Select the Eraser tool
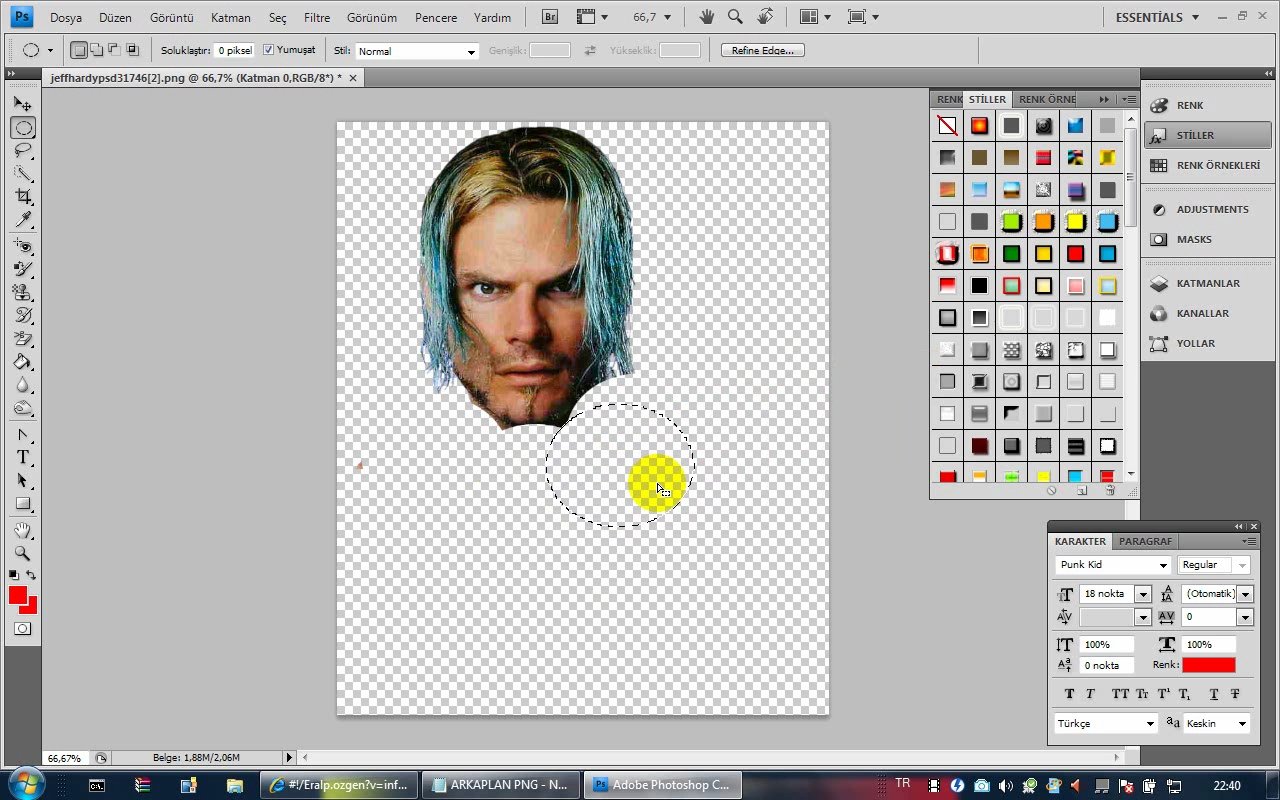1280x800 pixels. click(23, 338)
